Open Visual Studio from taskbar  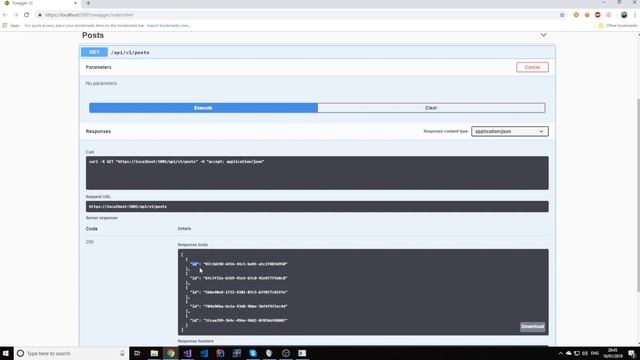[187, 353]
